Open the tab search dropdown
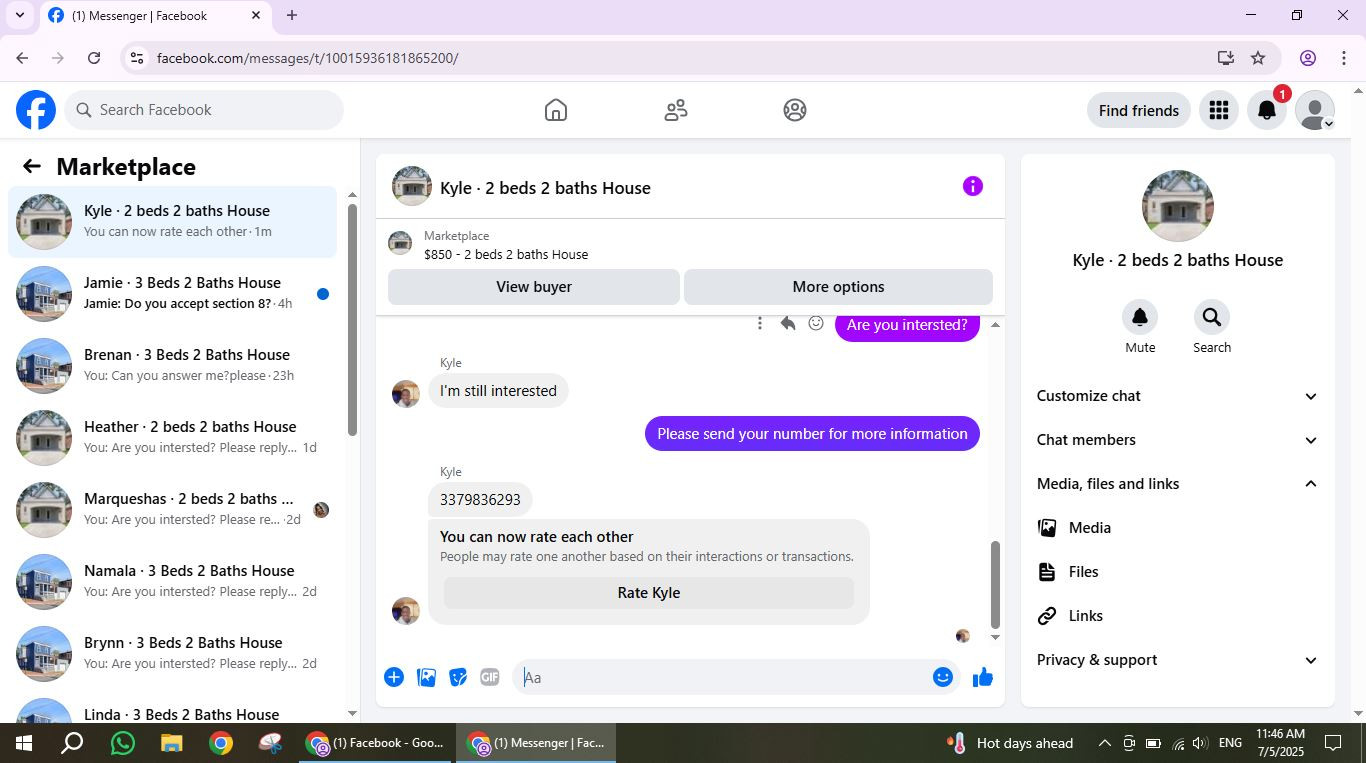The image size is (1366, 763). [19, 15]
